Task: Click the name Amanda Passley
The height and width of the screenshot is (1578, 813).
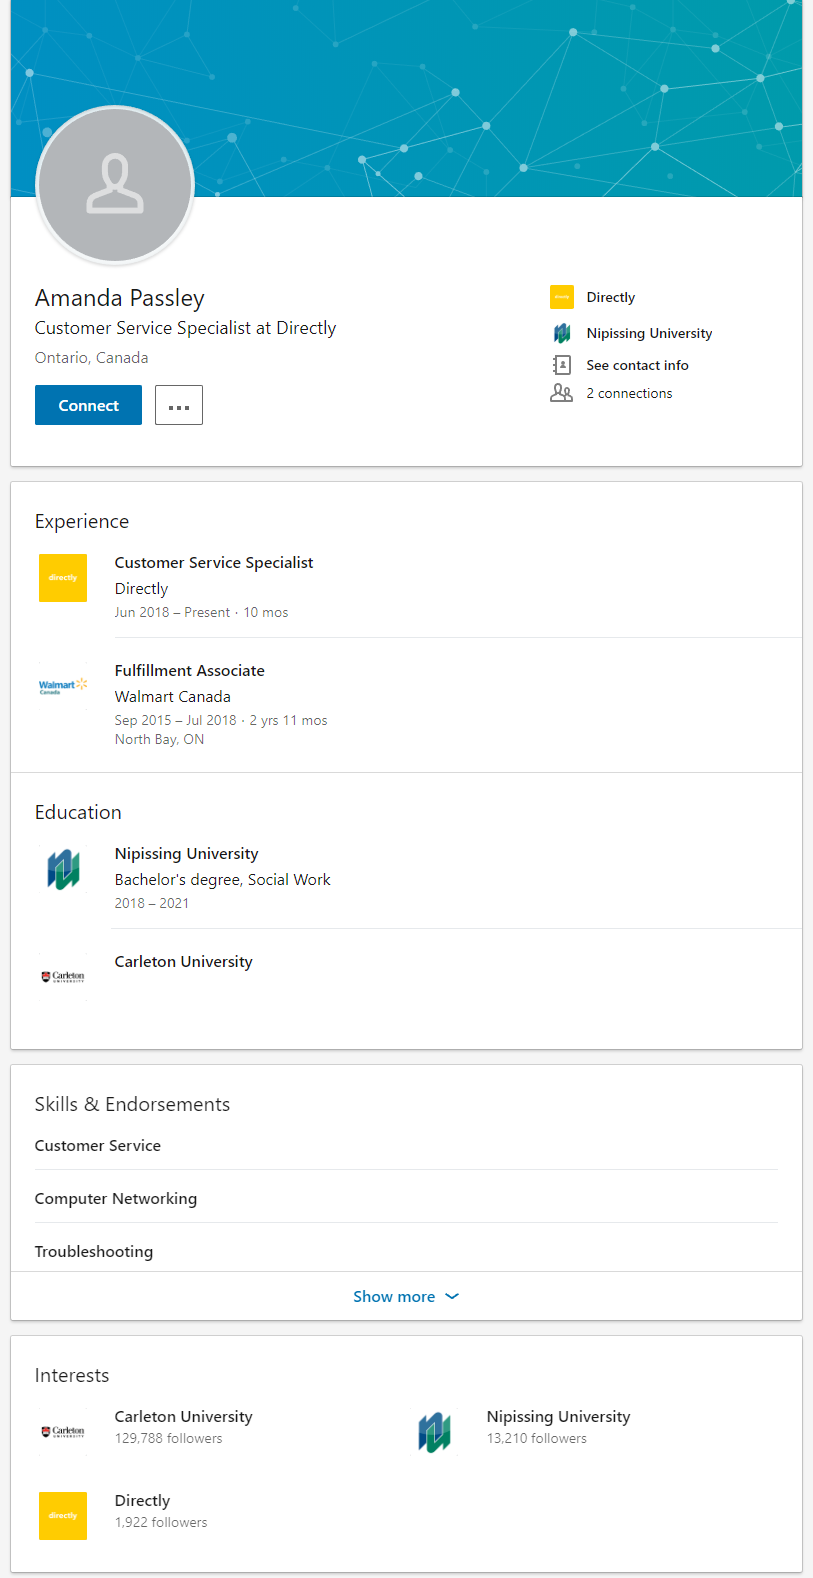Action: [x=120, y=298]
